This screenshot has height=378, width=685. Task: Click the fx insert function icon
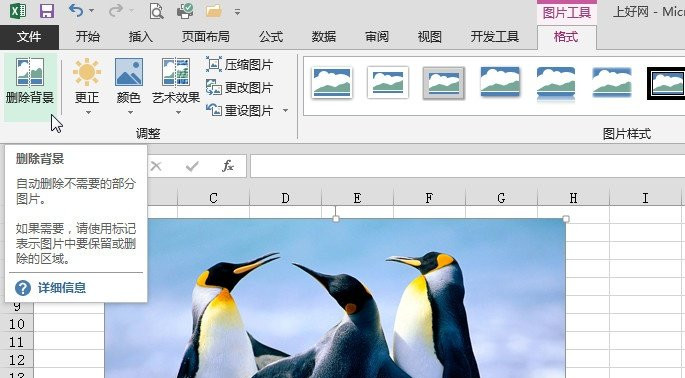228,166
